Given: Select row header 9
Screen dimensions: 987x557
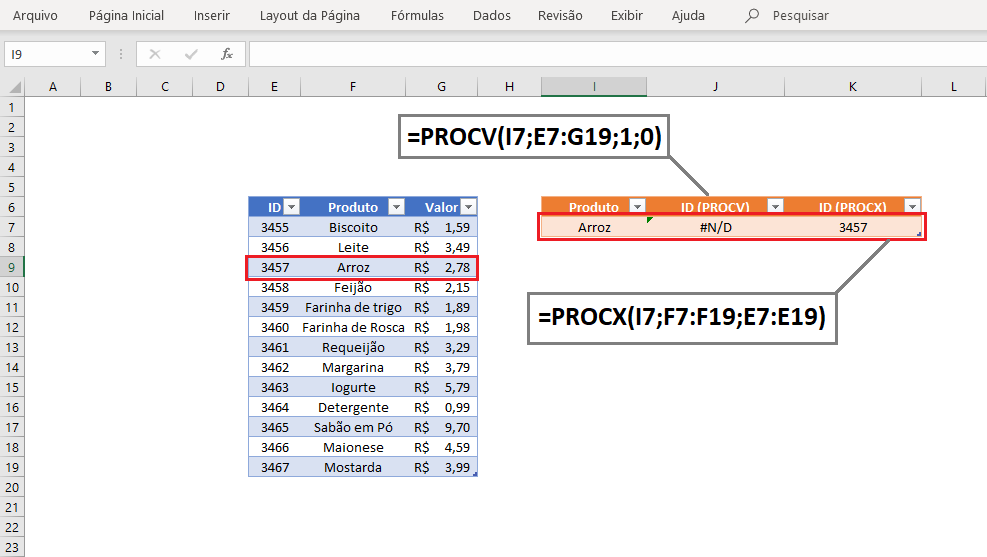Looking at the screenshot, I should coord(12,267).
